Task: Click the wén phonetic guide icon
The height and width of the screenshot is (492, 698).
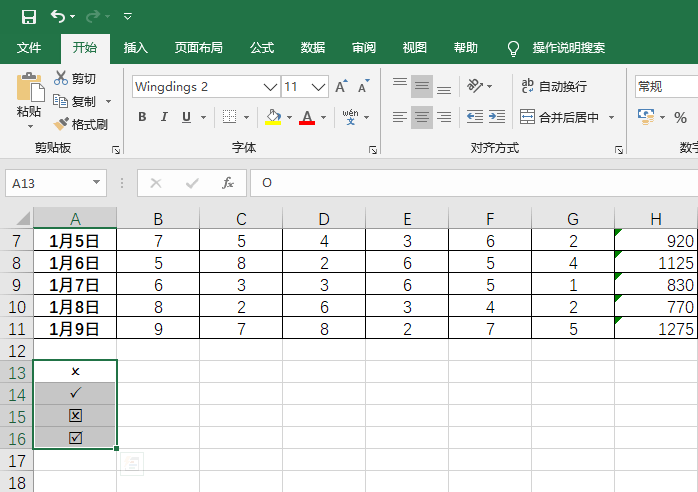Action: point(351,117)
